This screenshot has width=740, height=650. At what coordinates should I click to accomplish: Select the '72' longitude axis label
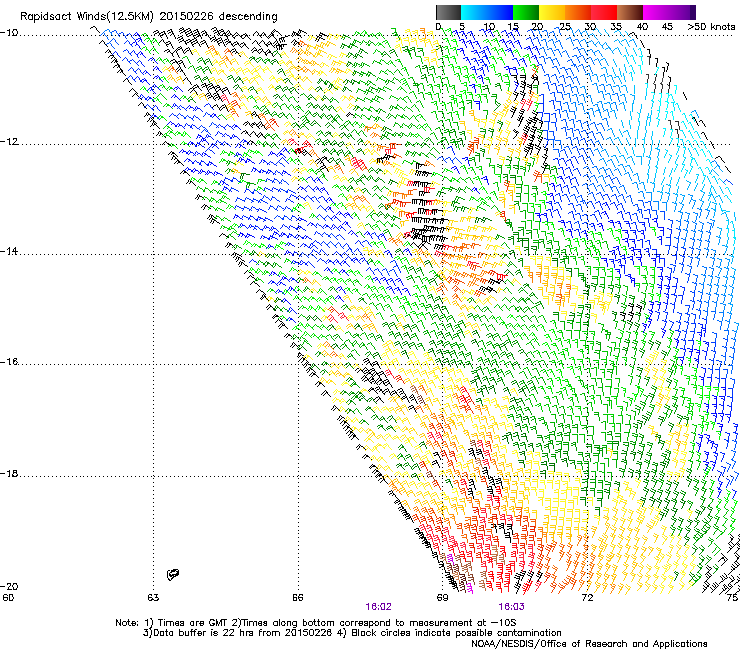587,598
